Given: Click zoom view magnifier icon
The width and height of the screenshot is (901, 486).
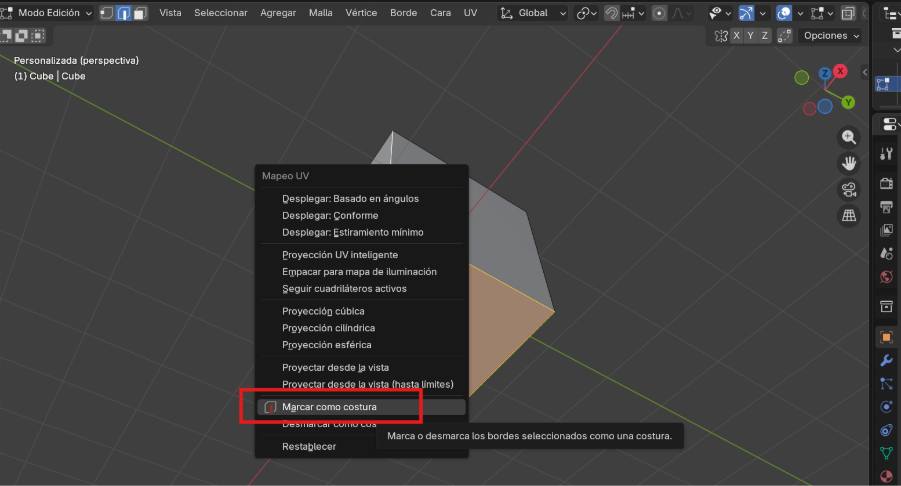Looking at the screenshot, I should tap(849, 137).
